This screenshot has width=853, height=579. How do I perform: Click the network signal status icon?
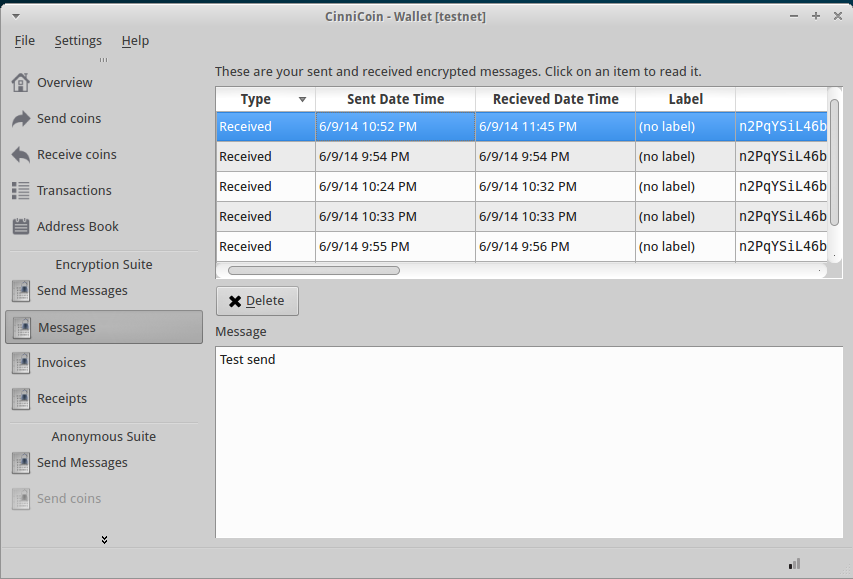click(x=794, y=563)
